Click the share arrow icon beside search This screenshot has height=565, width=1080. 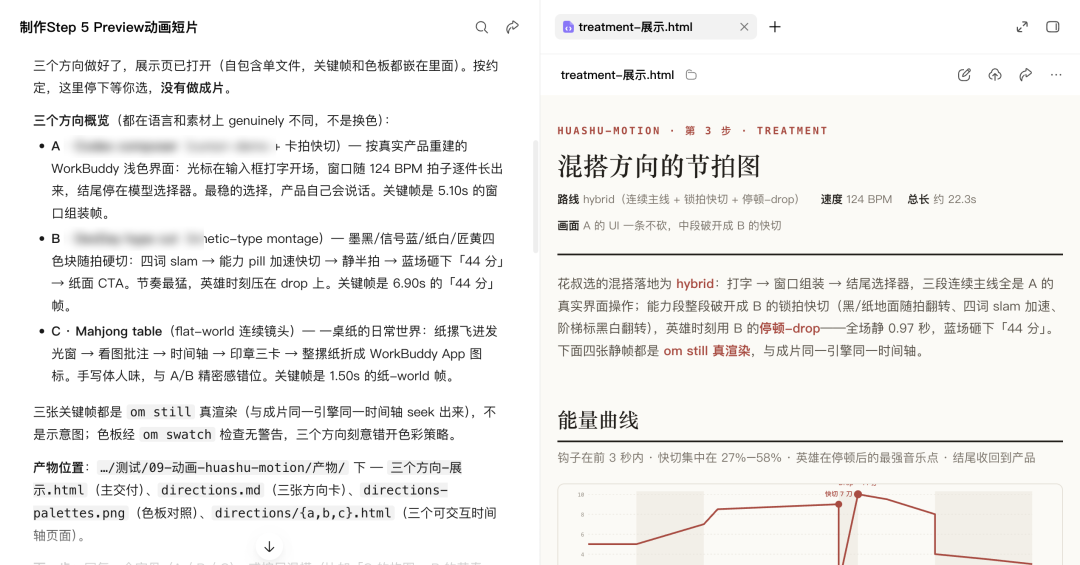(512, 27)
